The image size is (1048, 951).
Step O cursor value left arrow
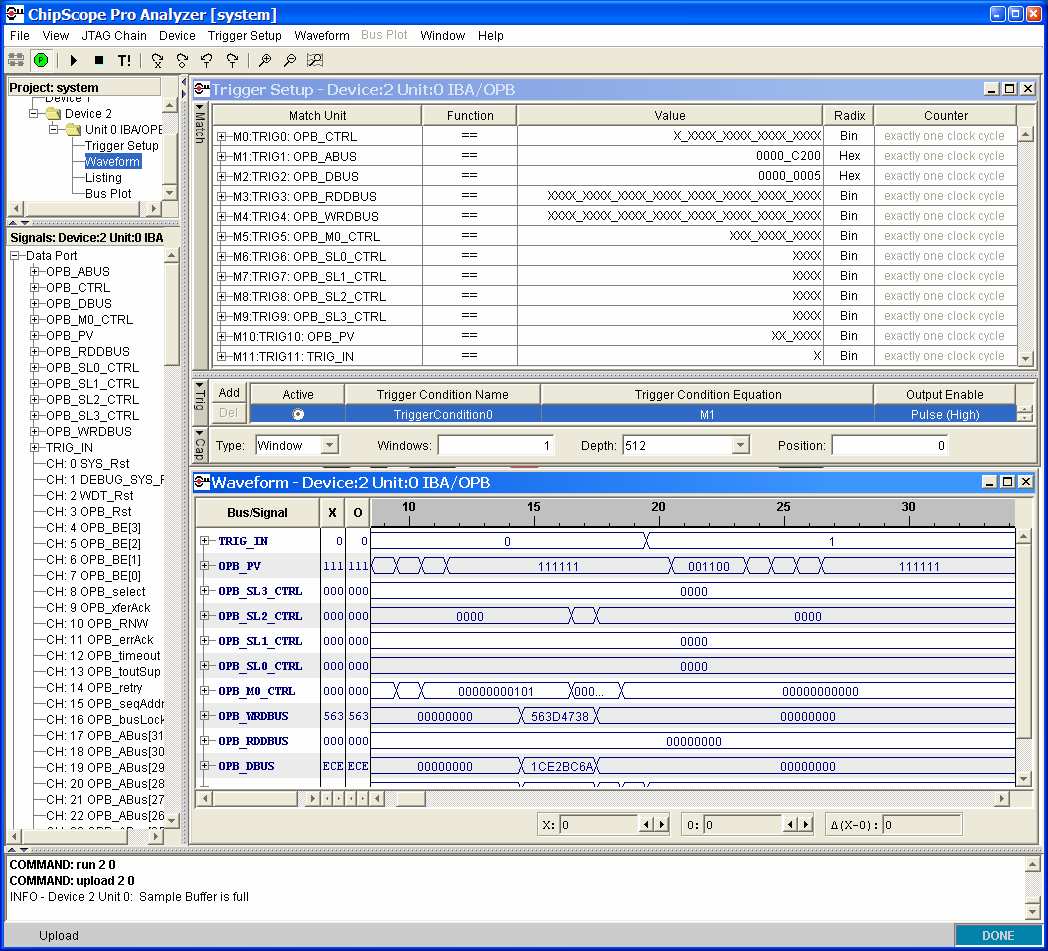click(789, 825)
